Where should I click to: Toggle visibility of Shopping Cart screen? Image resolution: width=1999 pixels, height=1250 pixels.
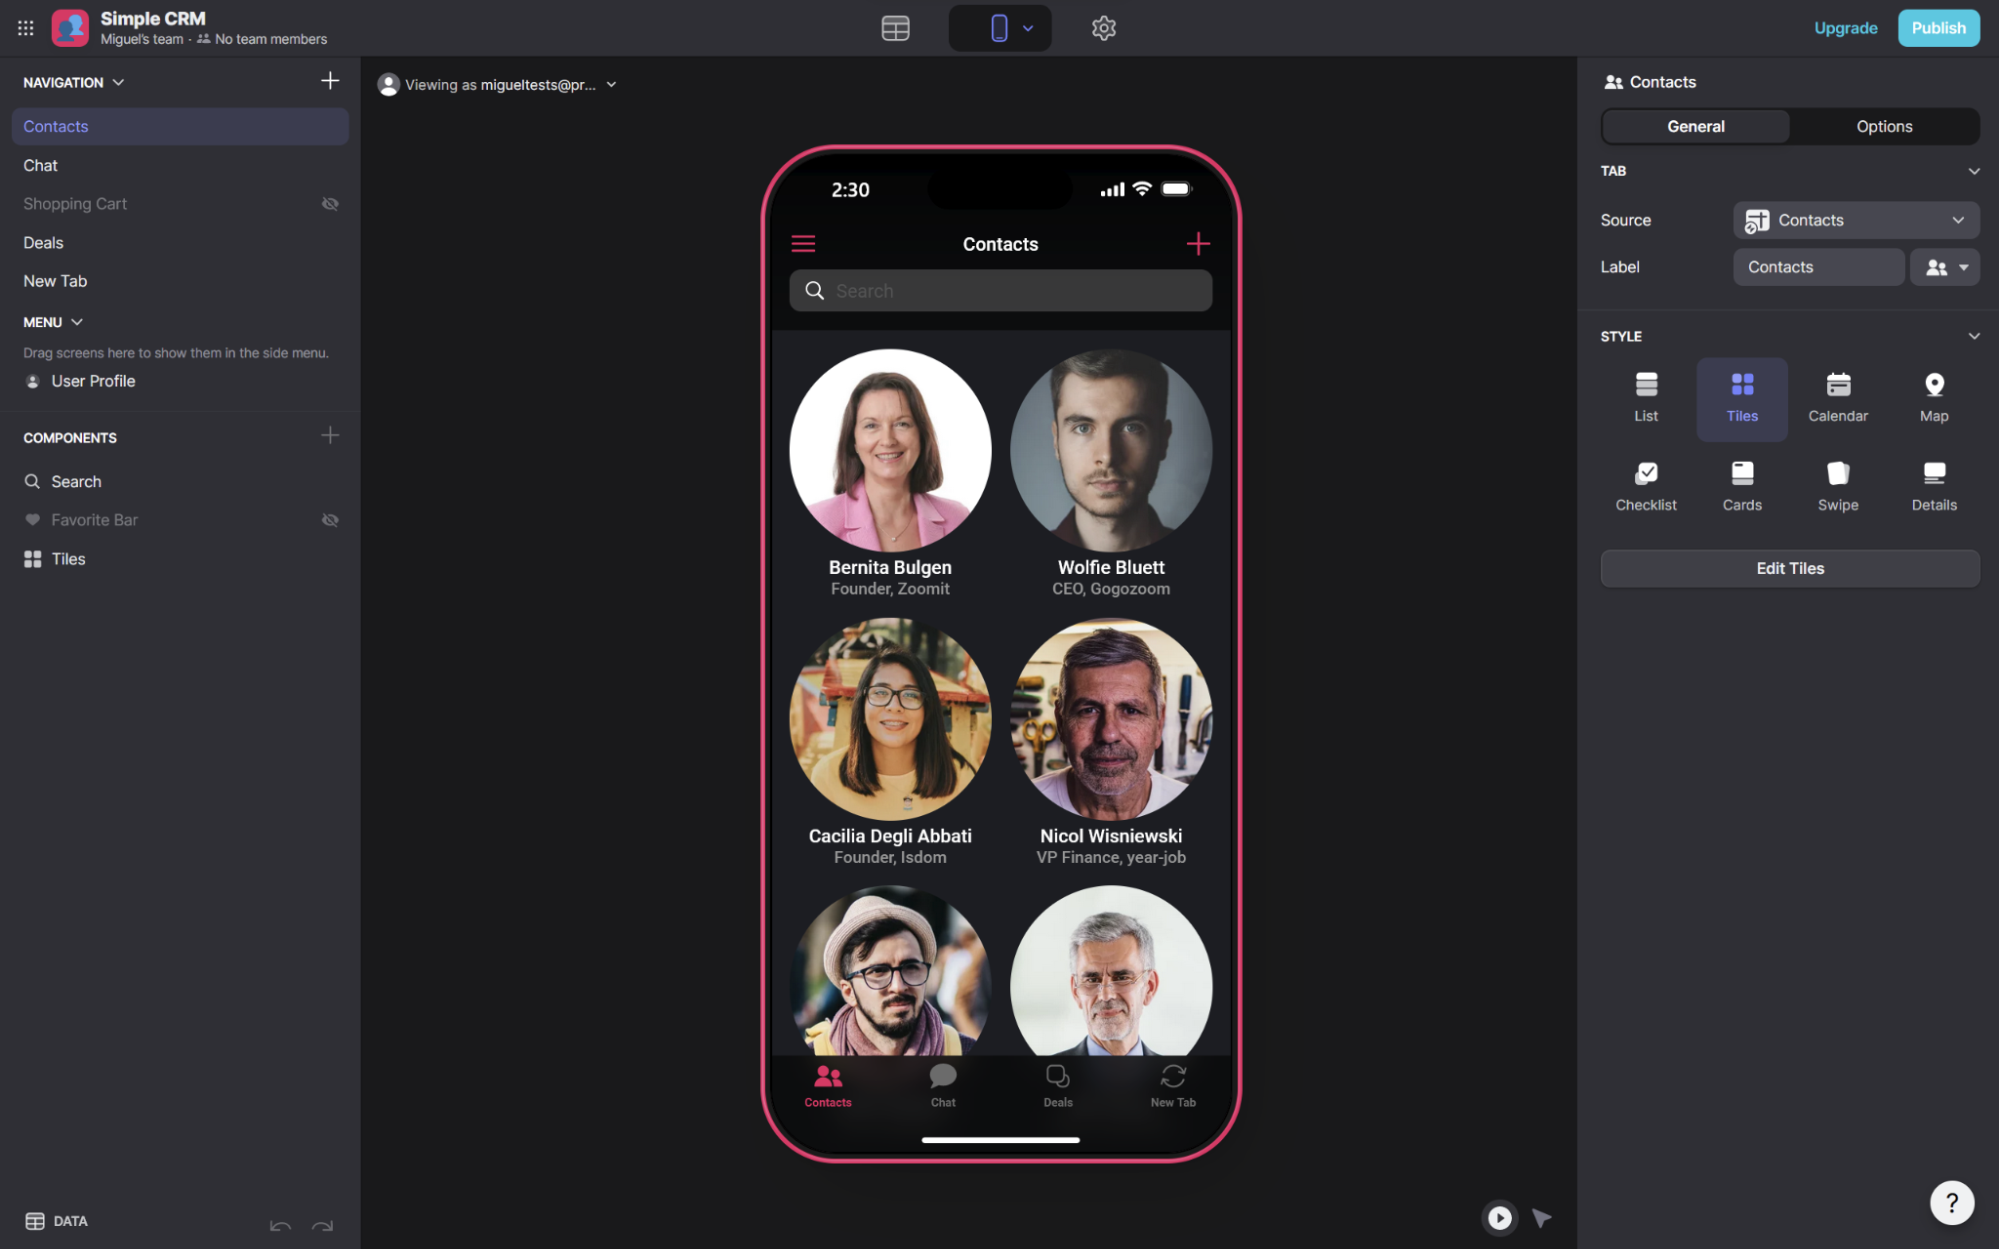pos(330,203)
